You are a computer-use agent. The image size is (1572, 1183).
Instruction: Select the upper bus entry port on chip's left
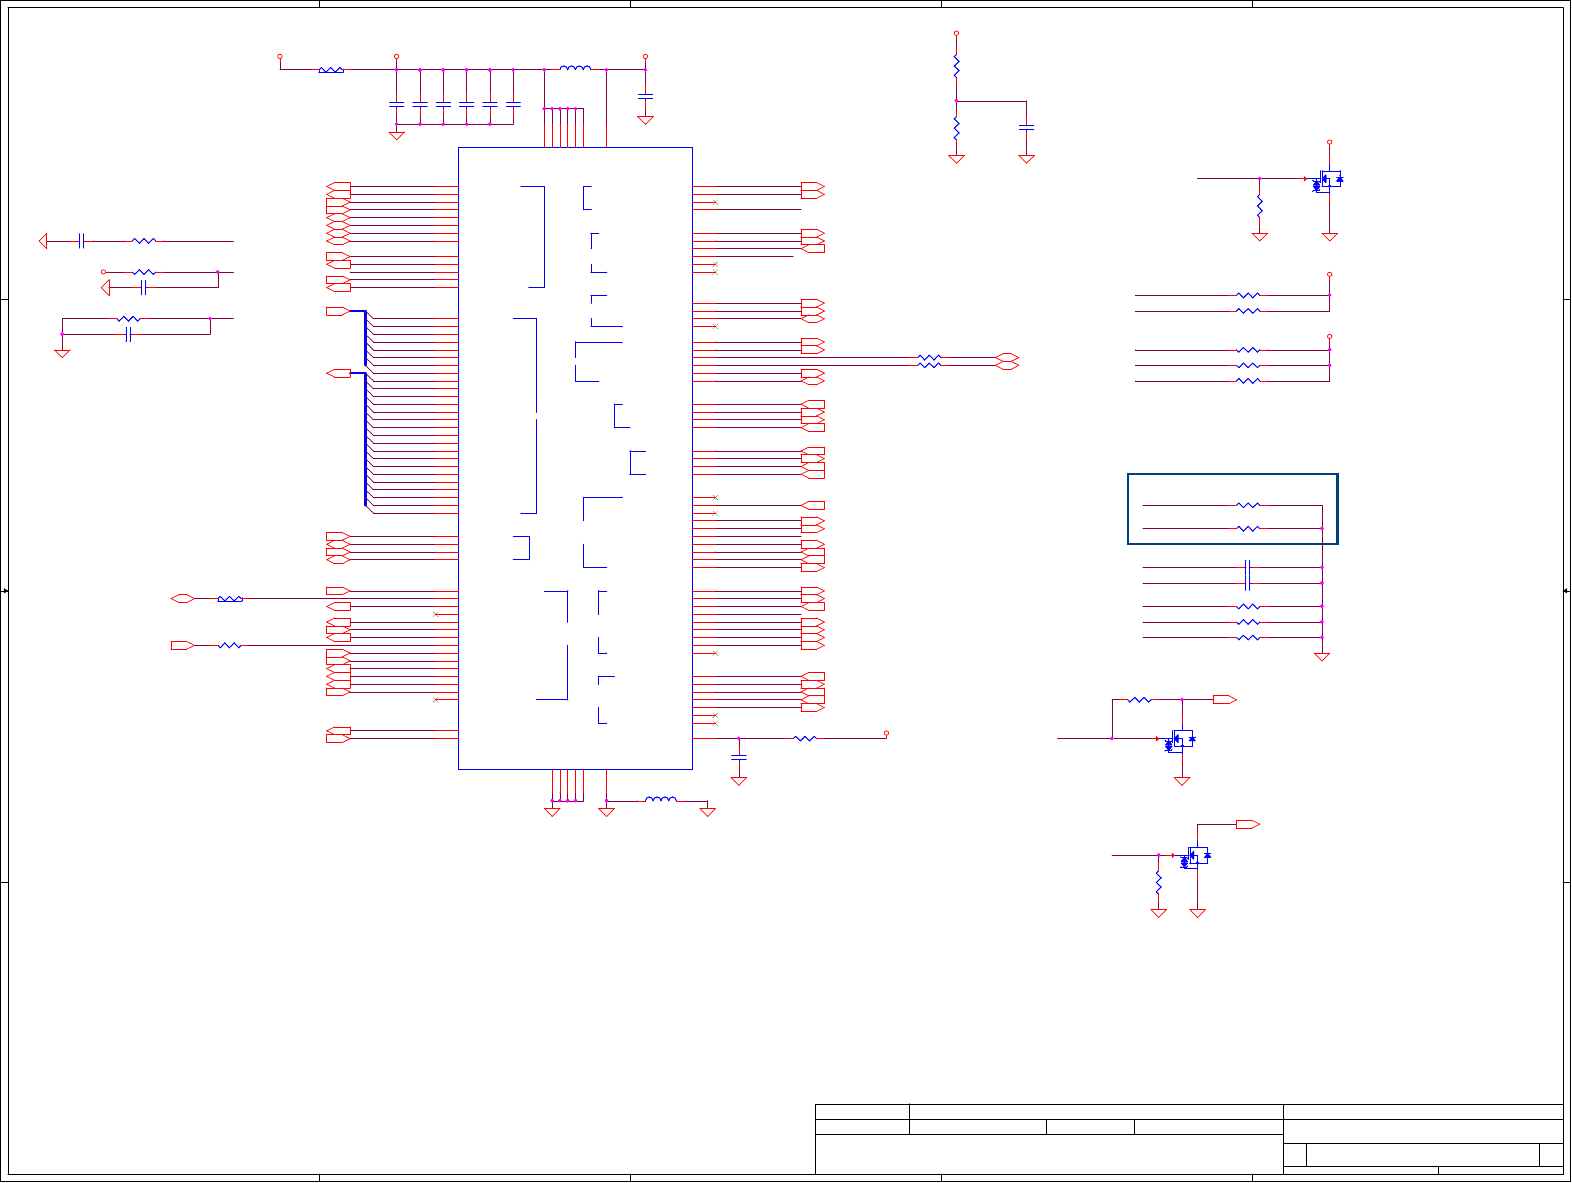[x=338, y=312]
